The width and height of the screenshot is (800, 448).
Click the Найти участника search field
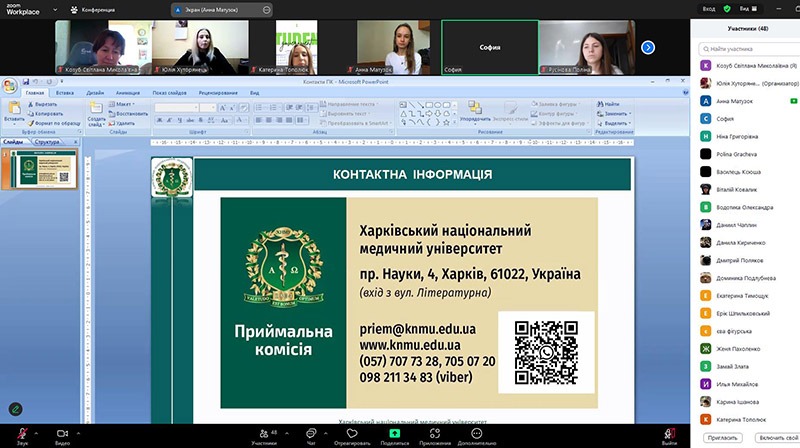pyautogui.click(x=746, y=47)
